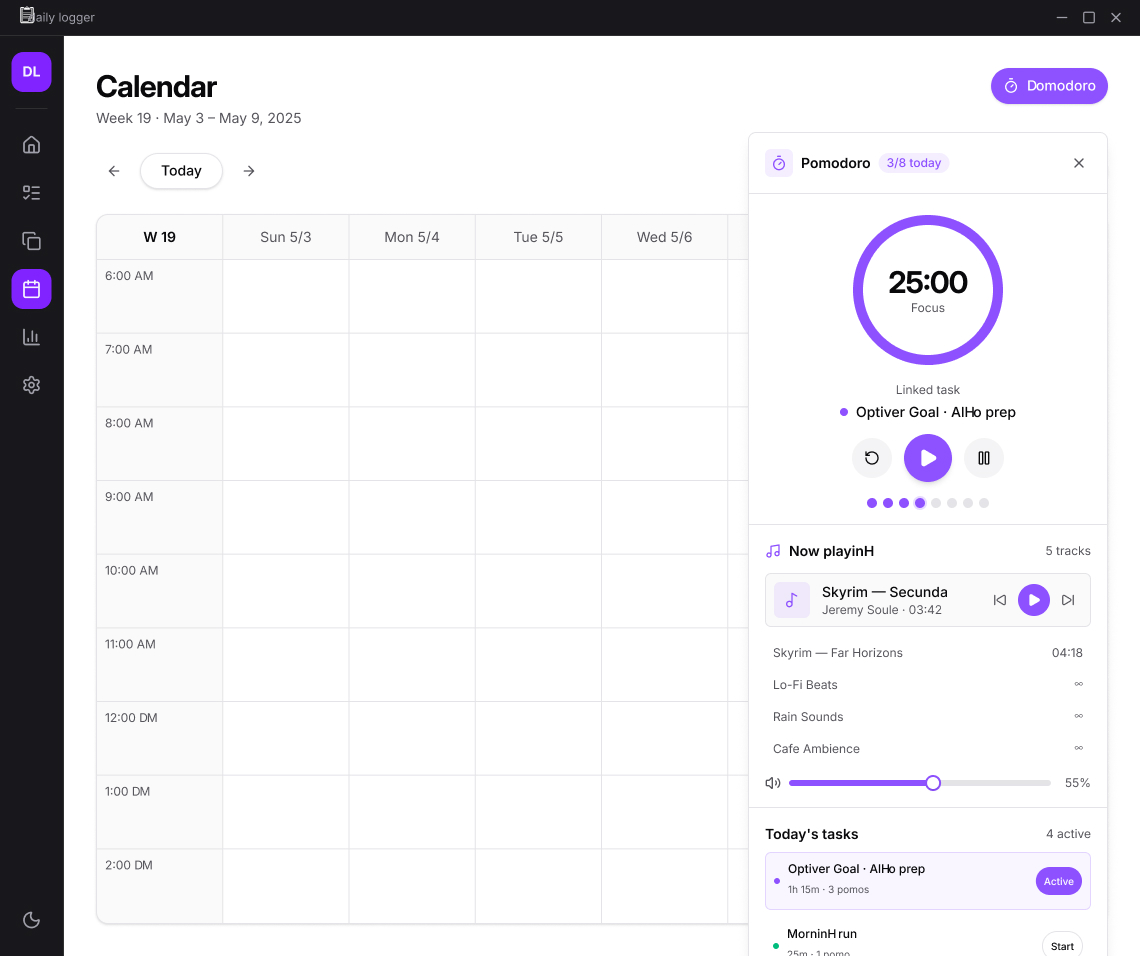1140x956 pixels.
Task: Pause the Pomodoro timer
Action: click(x=984, y=458)
